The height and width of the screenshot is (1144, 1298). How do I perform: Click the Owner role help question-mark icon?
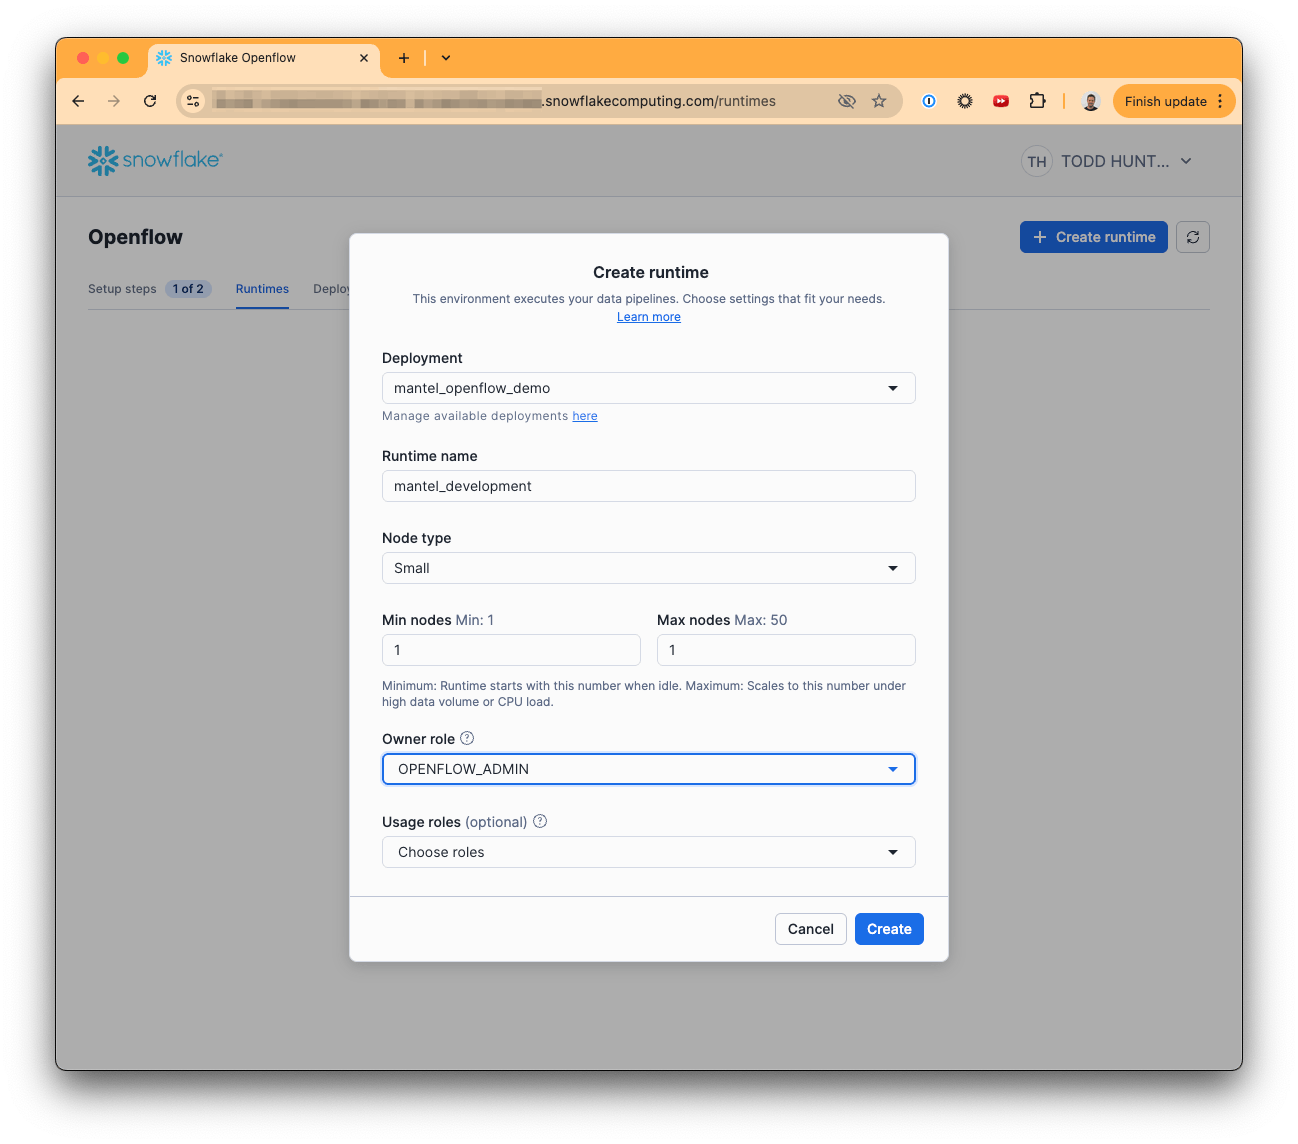(467, 738)
